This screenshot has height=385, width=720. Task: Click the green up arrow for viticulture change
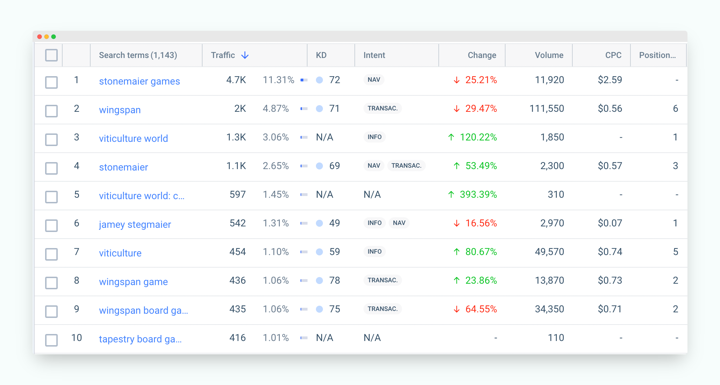tap(456, 252)
